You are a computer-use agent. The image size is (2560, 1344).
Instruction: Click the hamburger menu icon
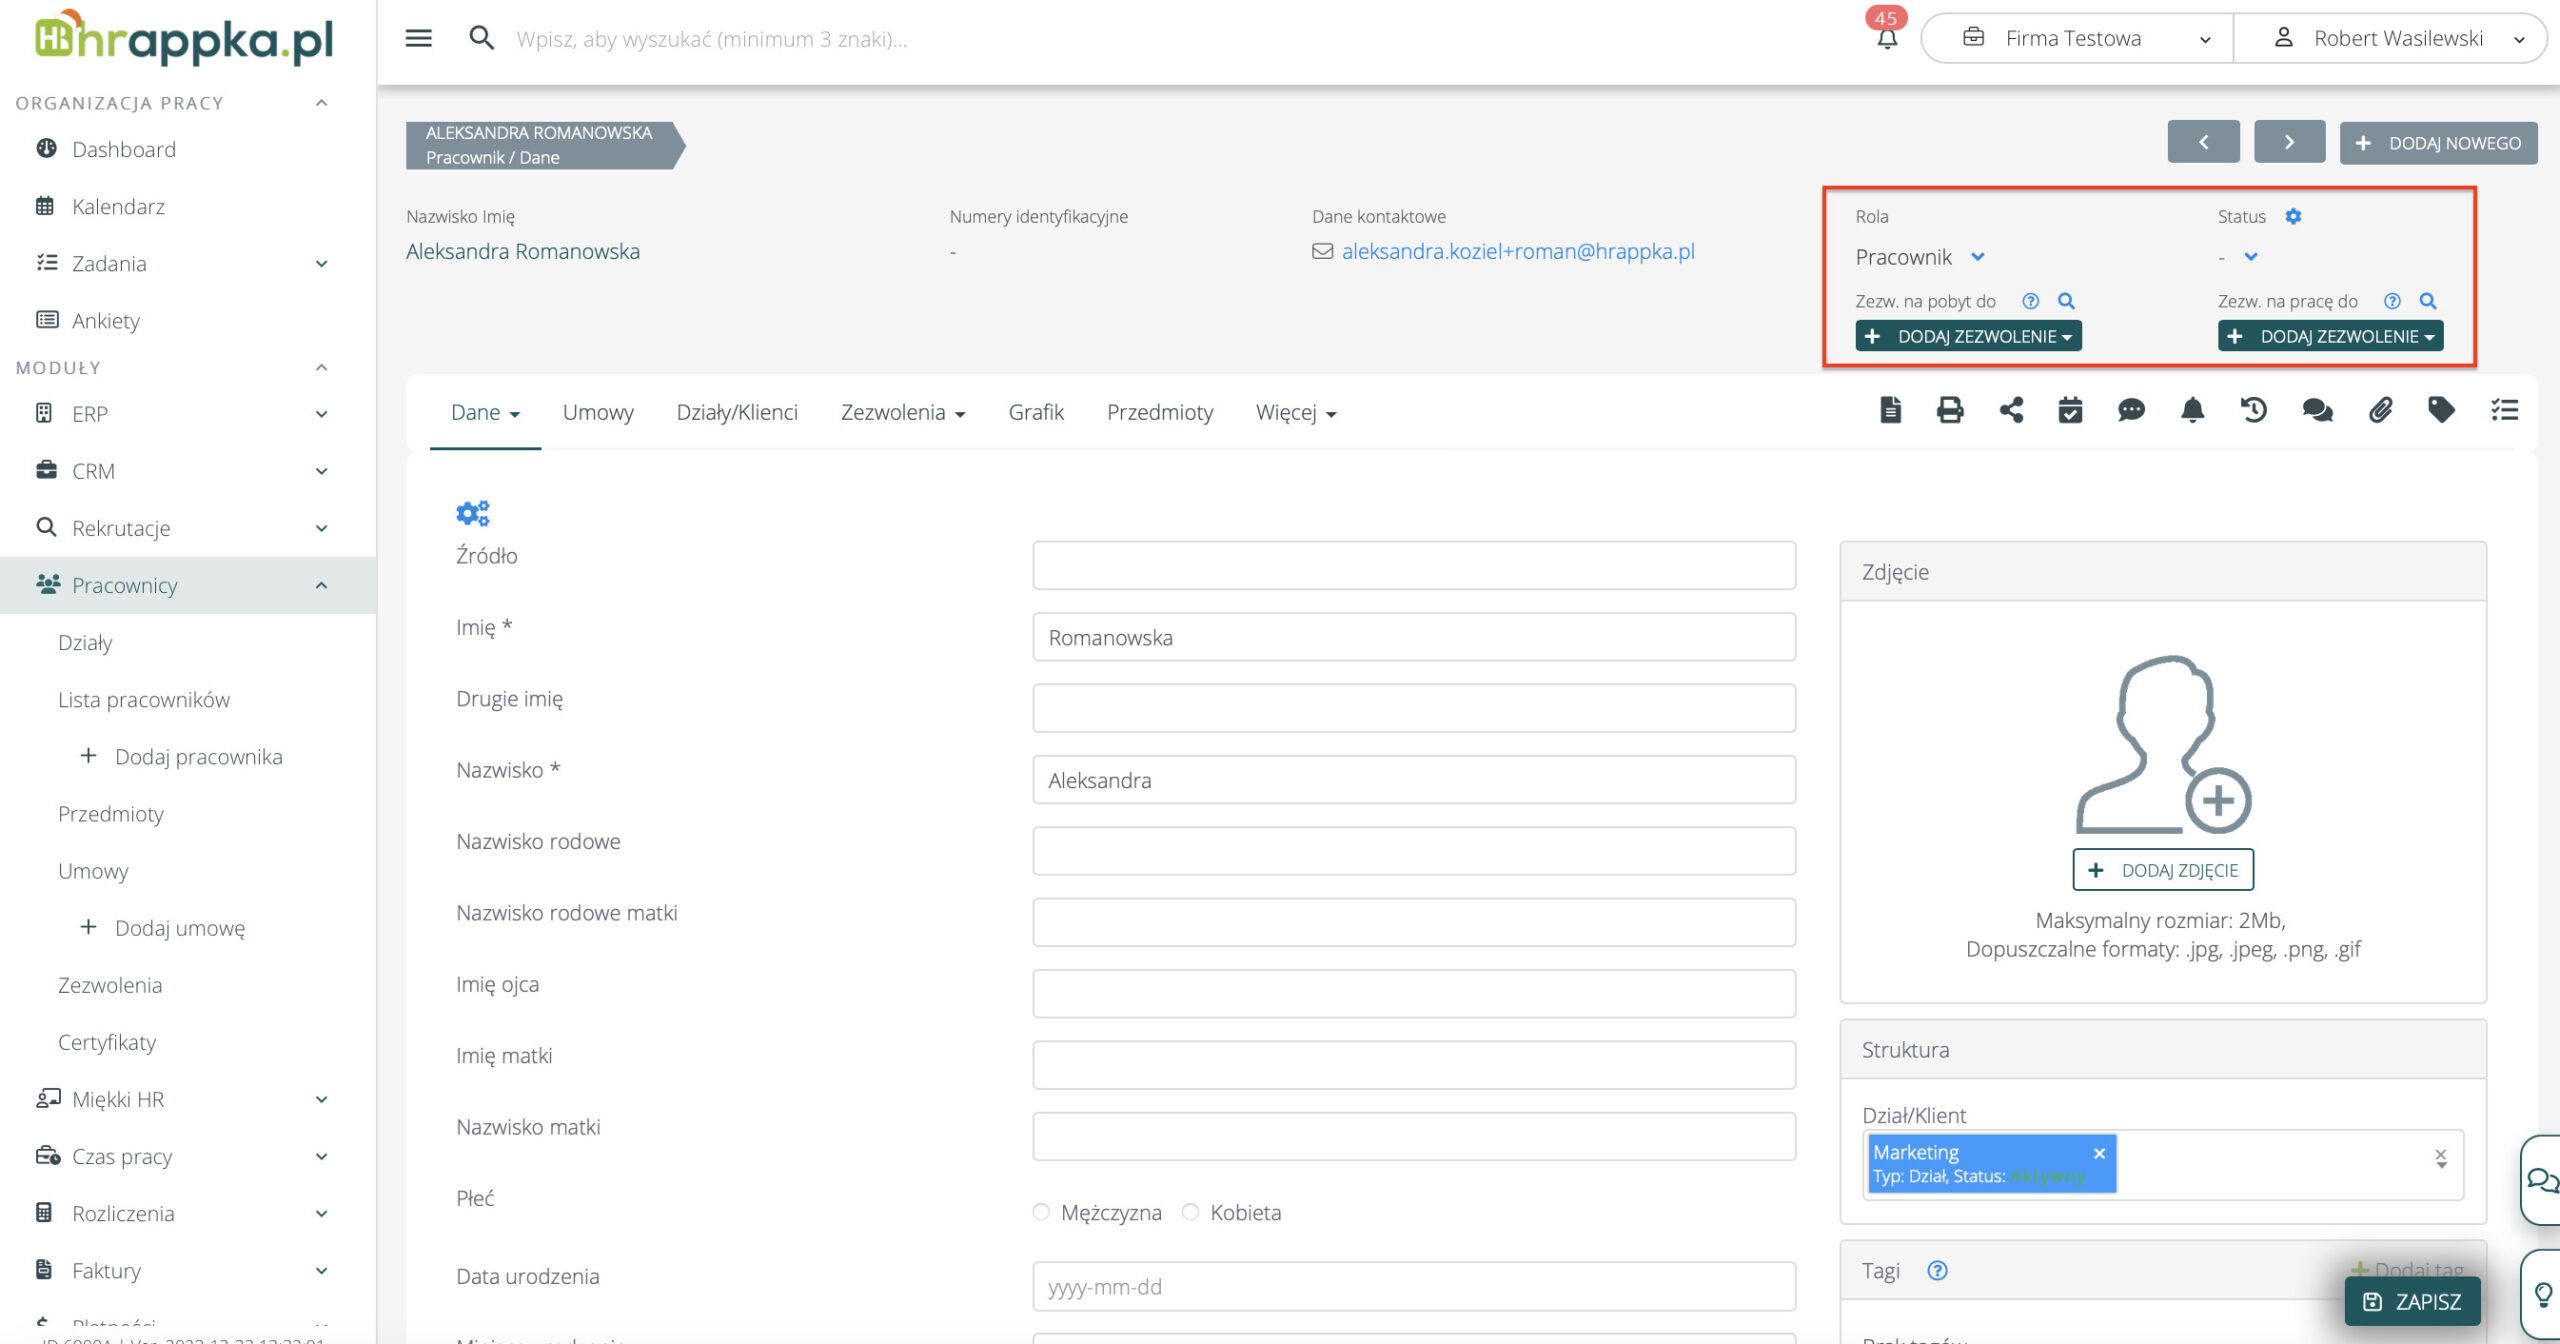point(418,38)
